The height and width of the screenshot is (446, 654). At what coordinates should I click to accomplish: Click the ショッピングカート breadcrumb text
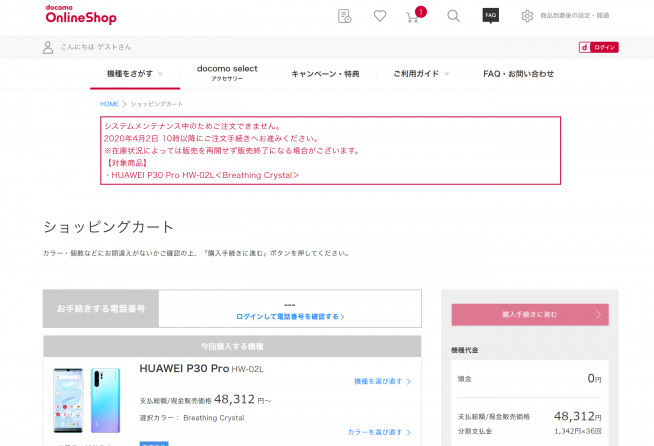157,104
